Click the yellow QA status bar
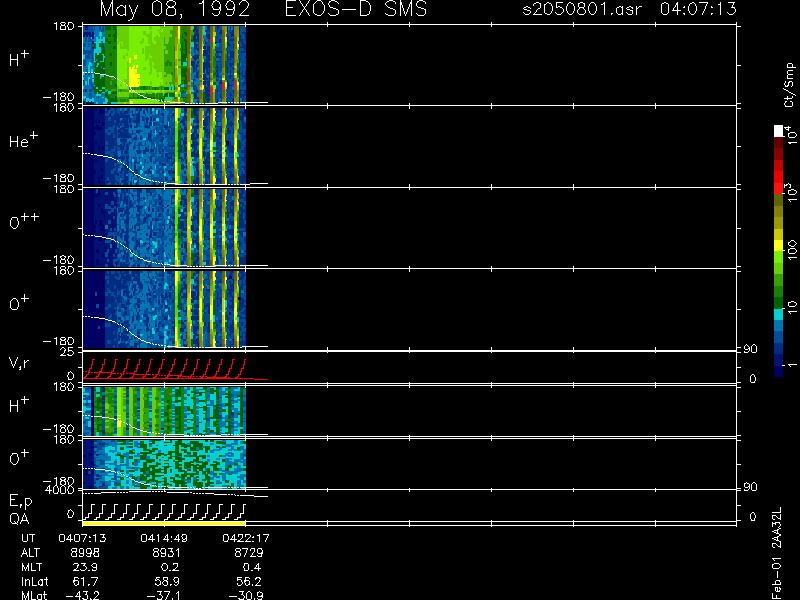Viewport: 800px width, 600px height. tap(164, 523)
